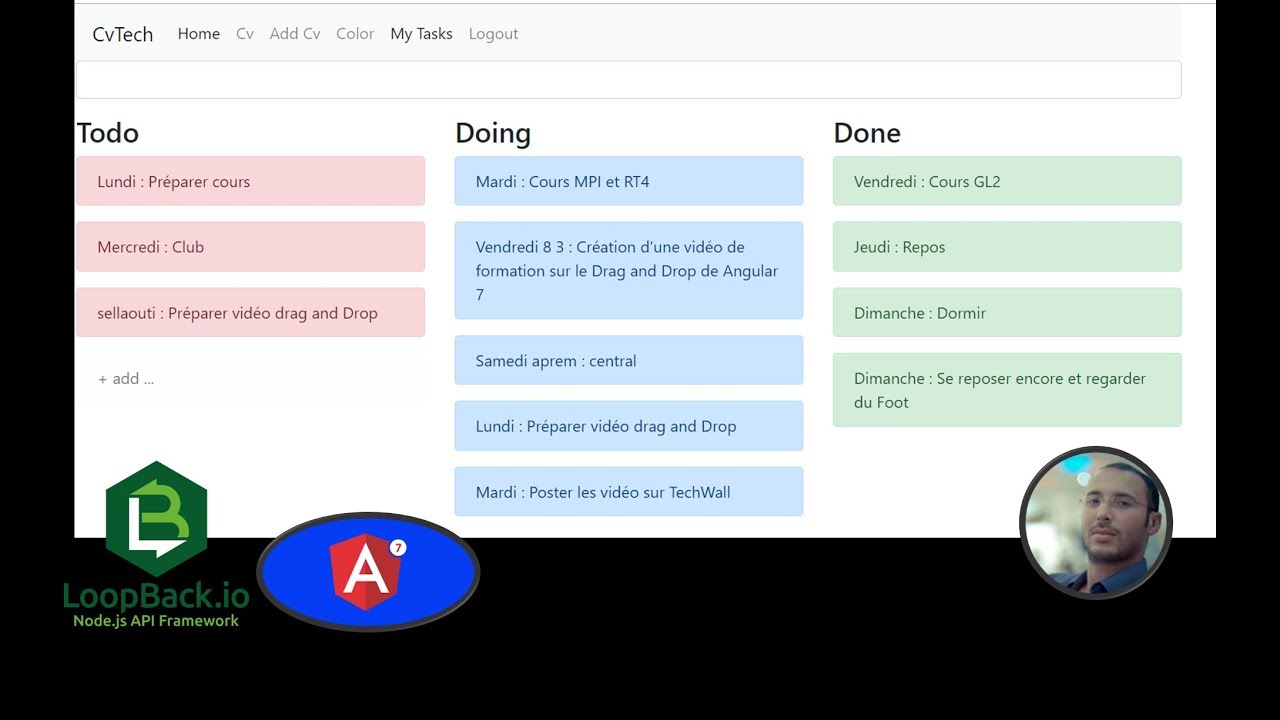Image resolution: width=1280 pixels, height=720 pixels.
Task: Go to the Home nav item
Action: [199, 34]
